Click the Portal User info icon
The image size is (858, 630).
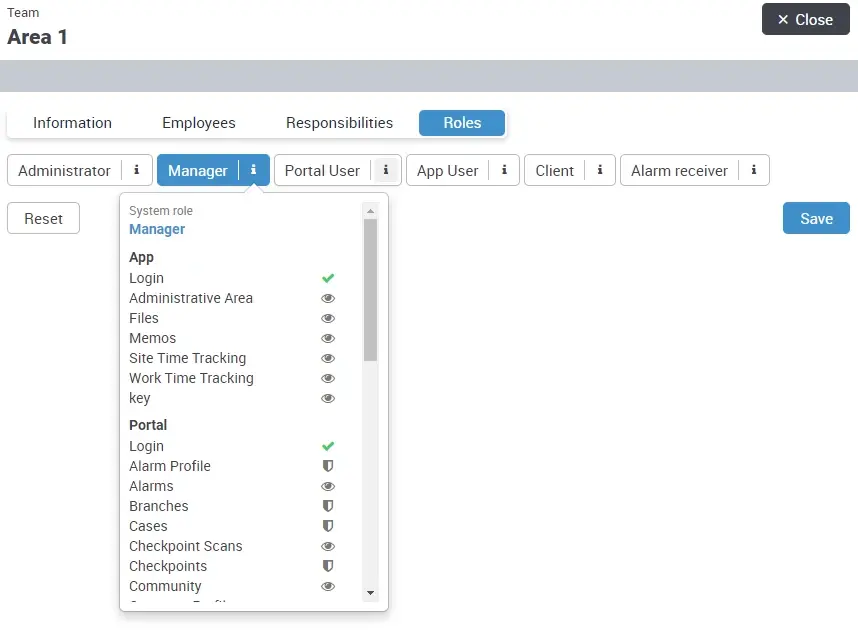click(385, 170)
